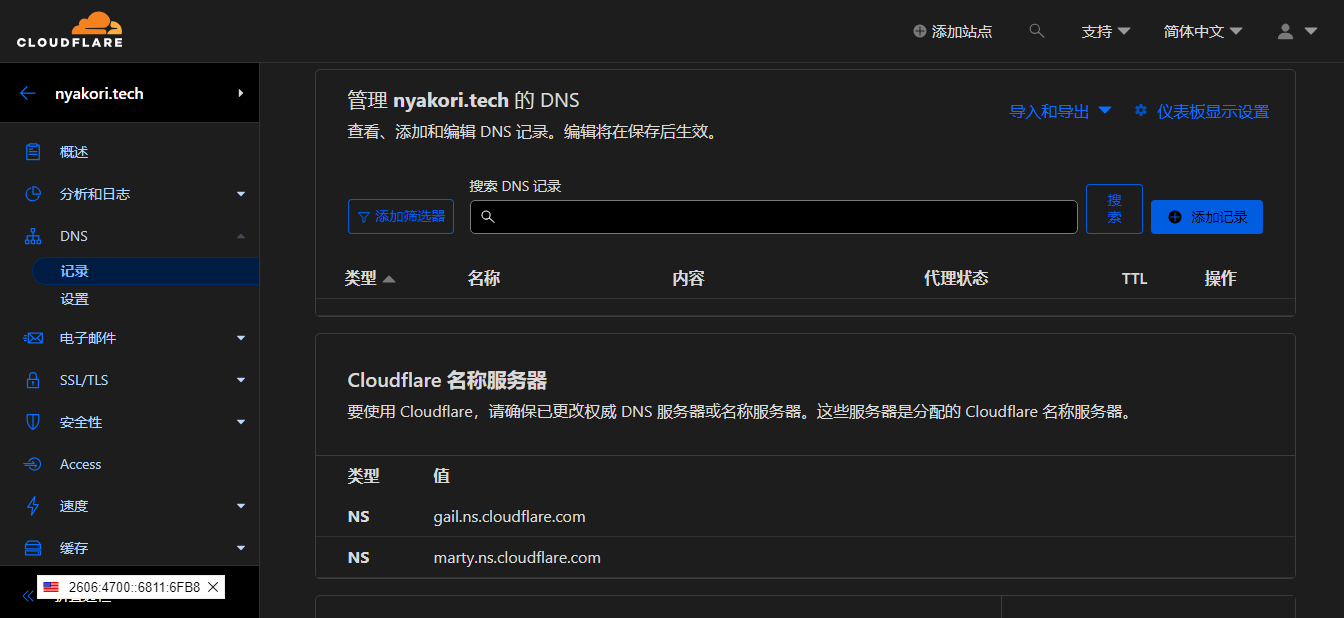Click the DNS network sidebar icon

pyautogui.click(x=33, y=236)
